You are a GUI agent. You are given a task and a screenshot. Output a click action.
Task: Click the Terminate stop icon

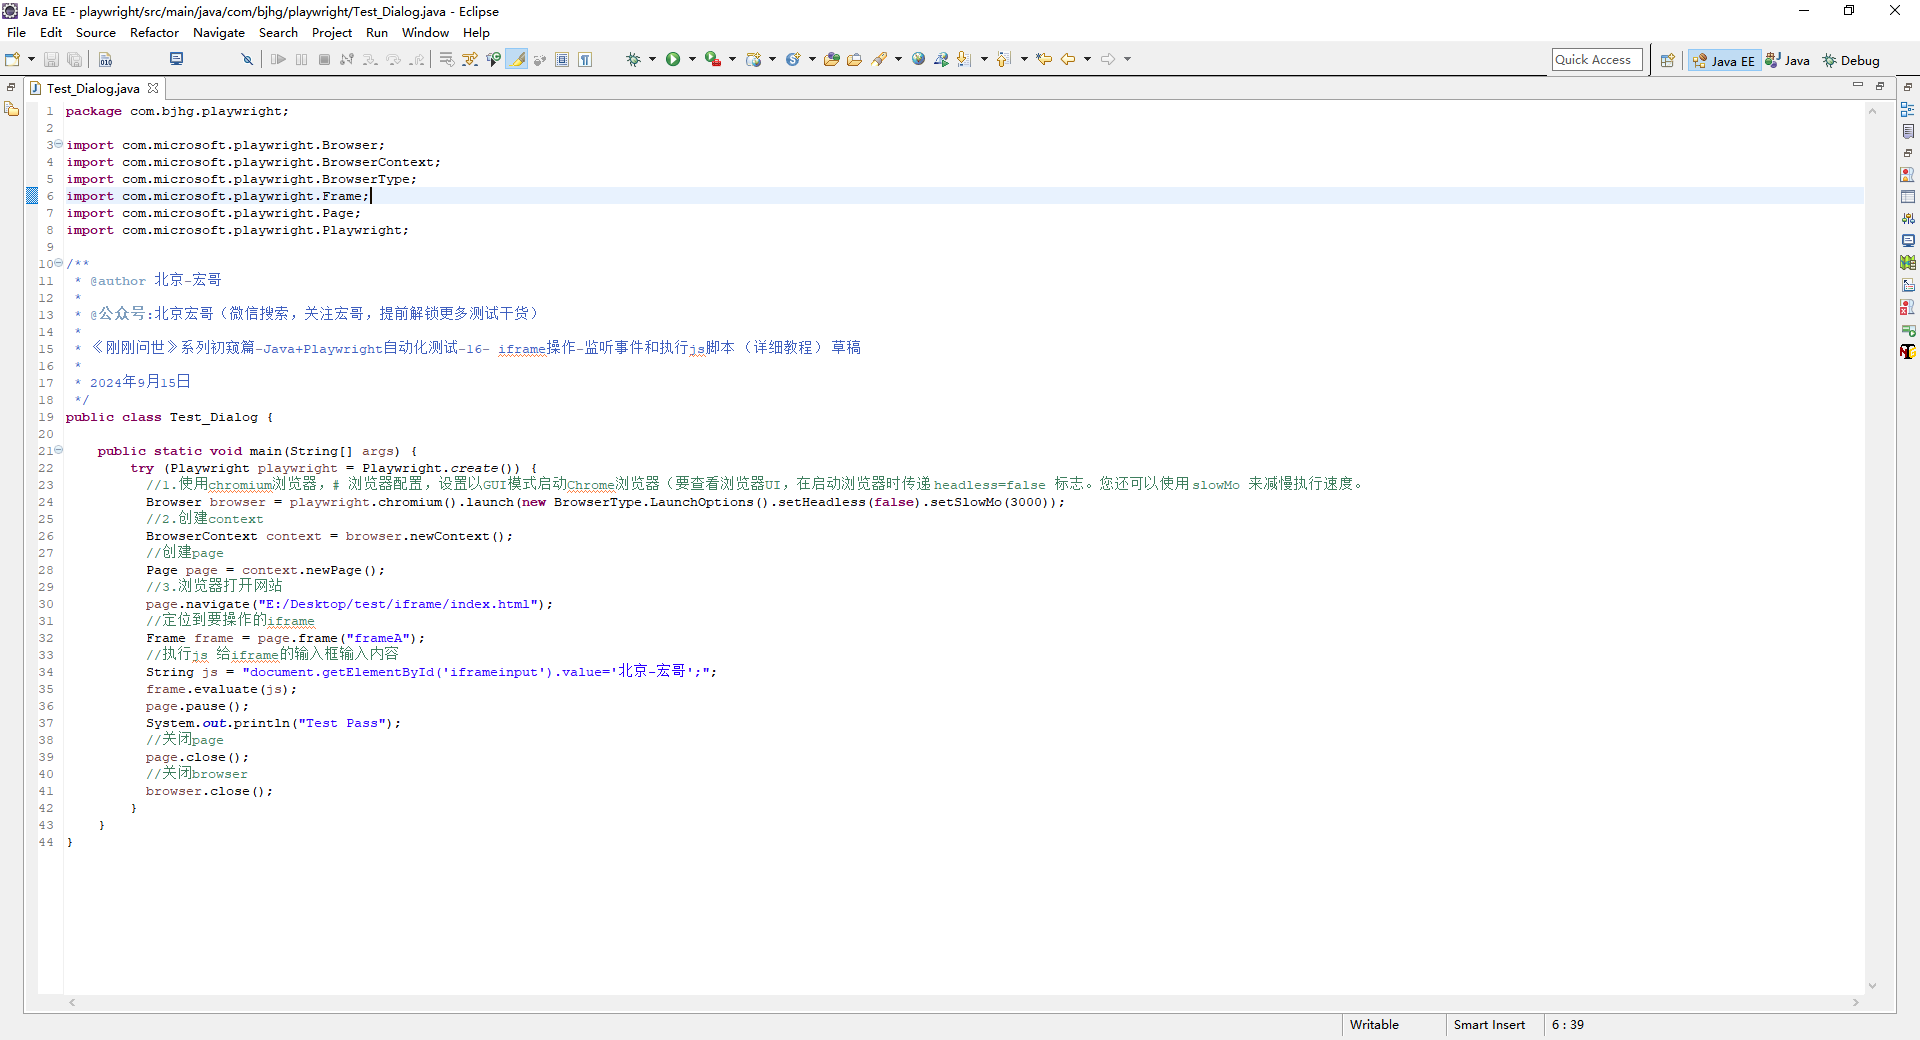point(324,60)
